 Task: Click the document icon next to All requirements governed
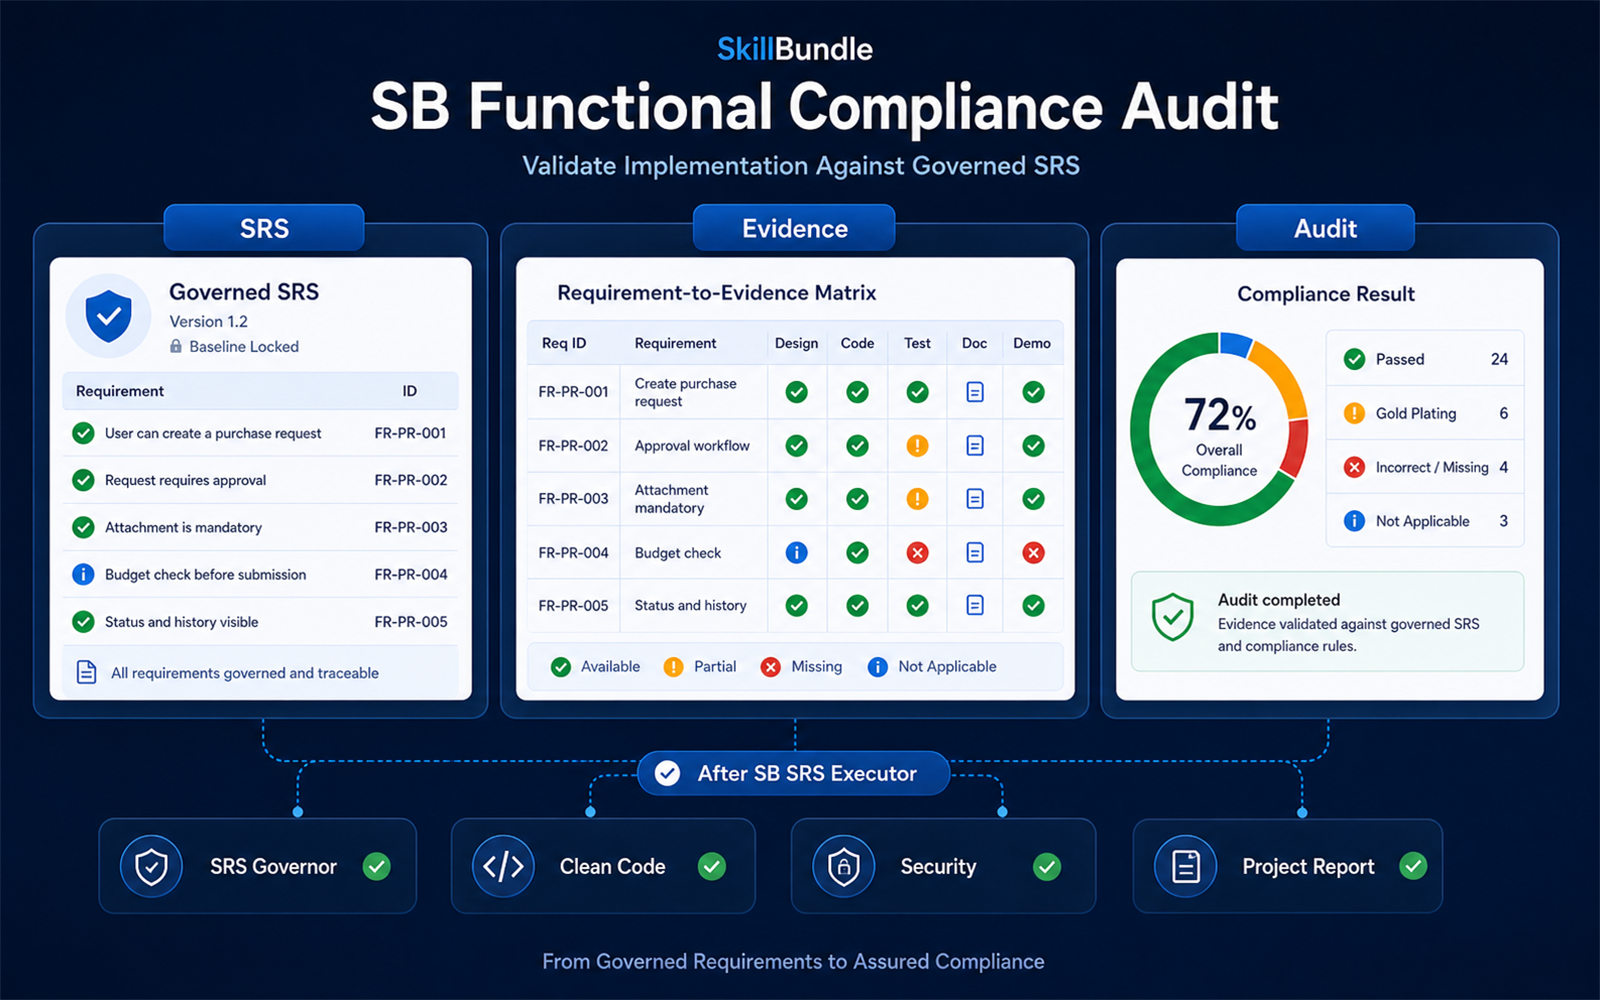coord(87,672)
